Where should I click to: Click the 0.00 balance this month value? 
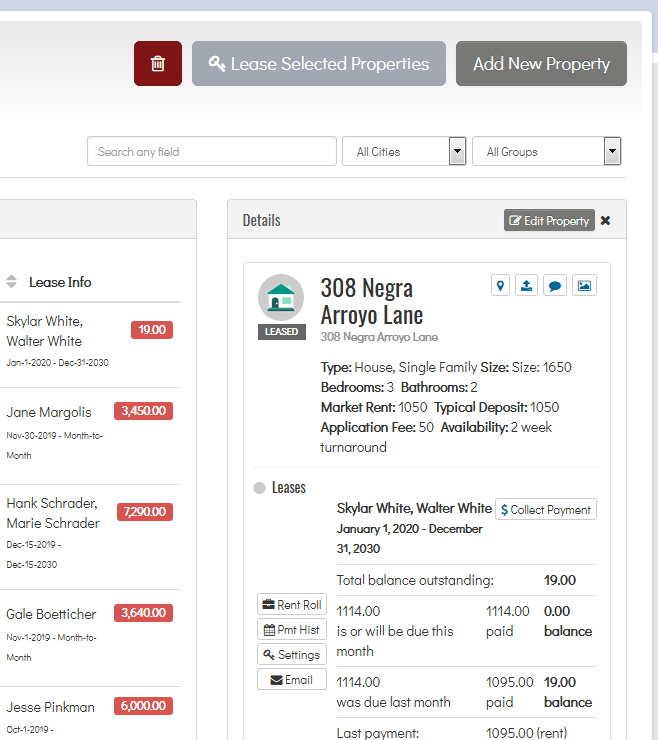coord(557,611)
